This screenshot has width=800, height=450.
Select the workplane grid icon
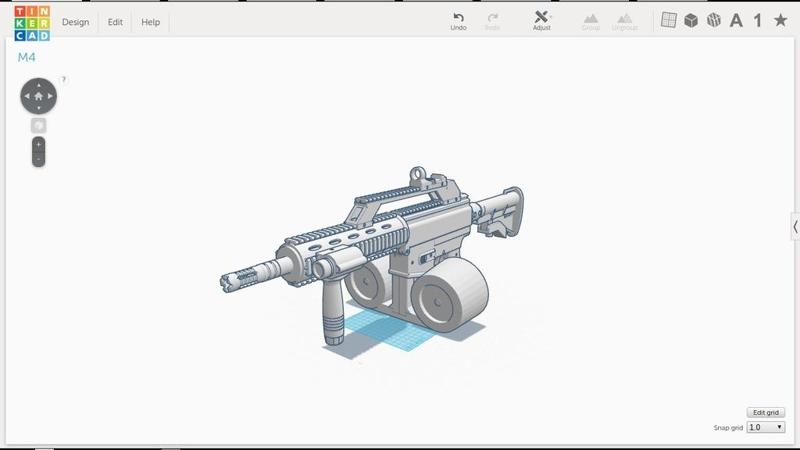pyautogui.click(x=668, y=20)
